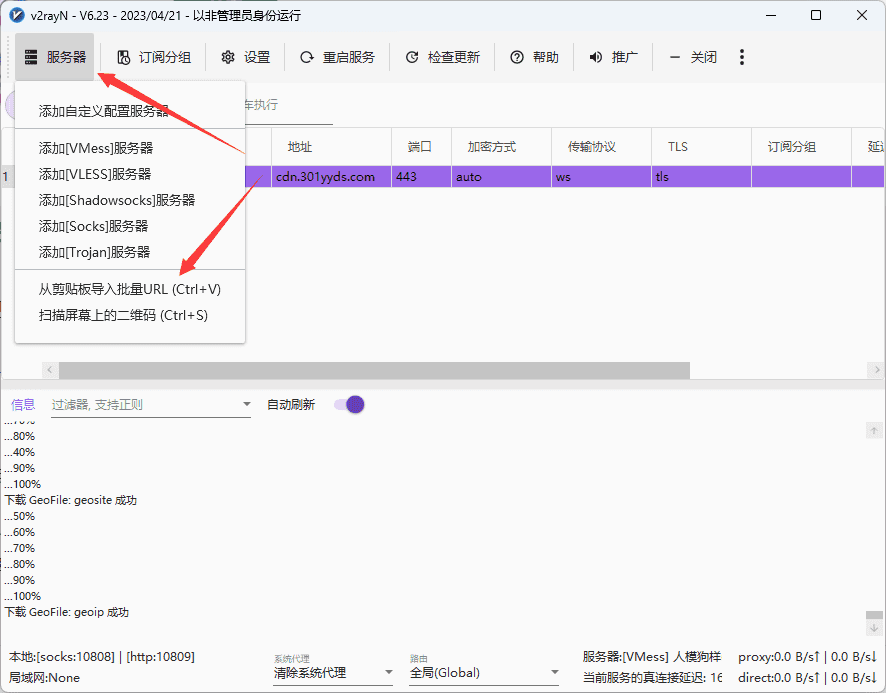The height and width of the screenshot is (693, 886).
Task: Toggle the 自动刷新 auto-refresh switch
Action: click(349, 405)
